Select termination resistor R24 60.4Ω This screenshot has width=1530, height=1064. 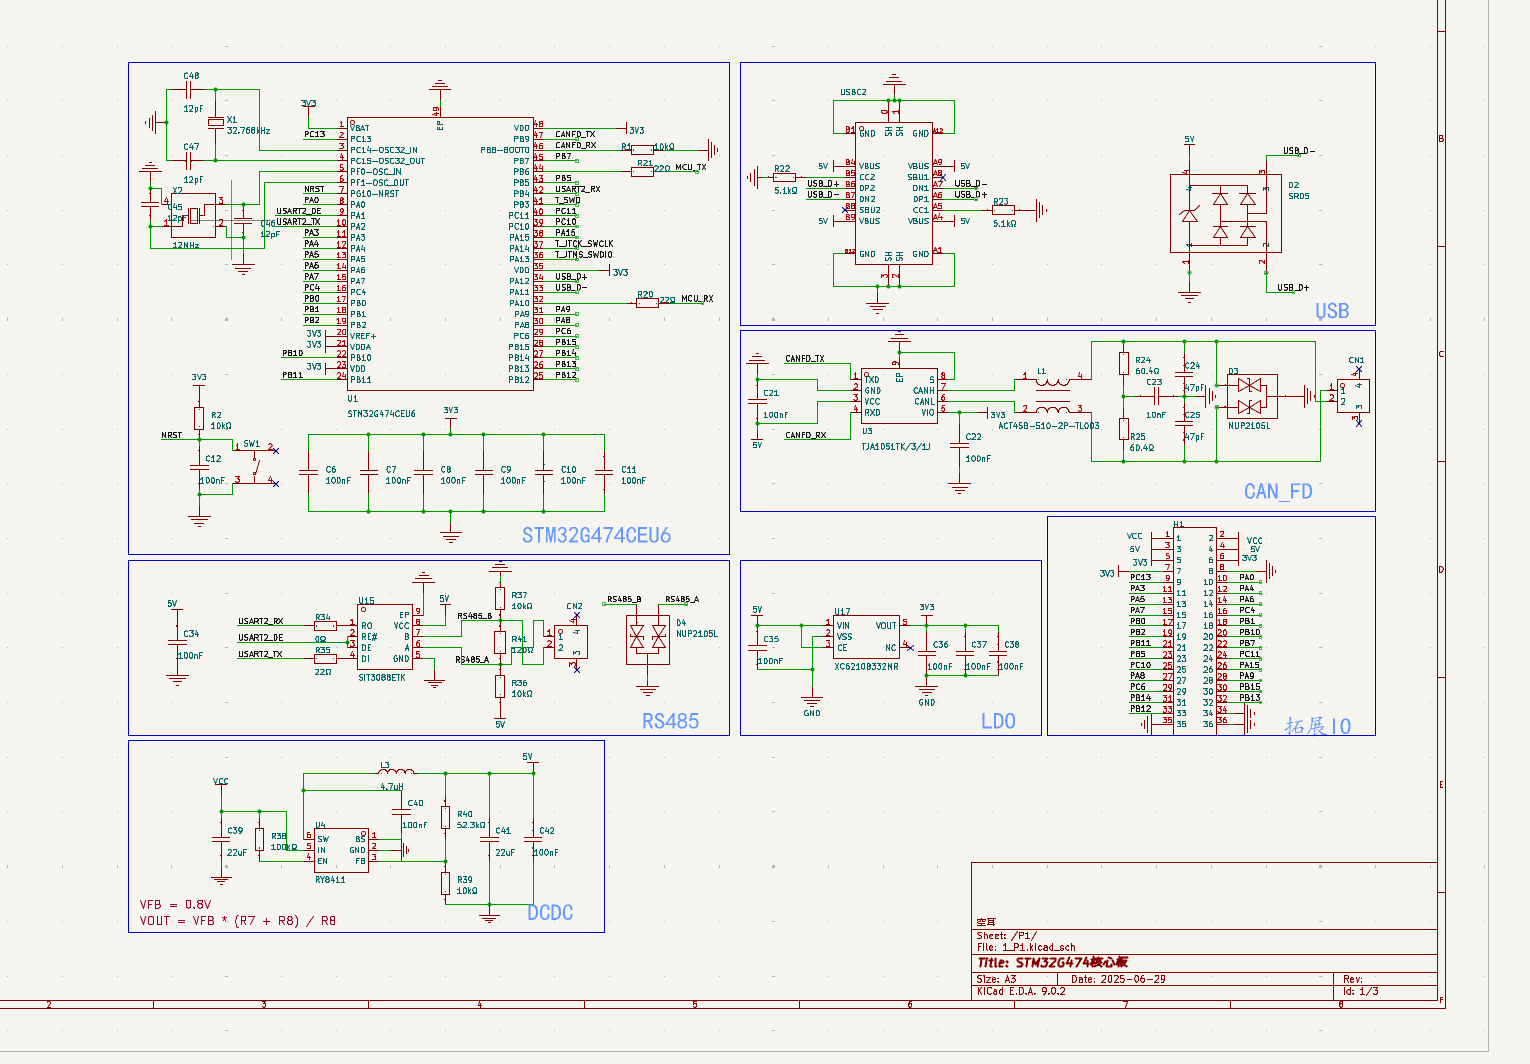pos(1124,364)
